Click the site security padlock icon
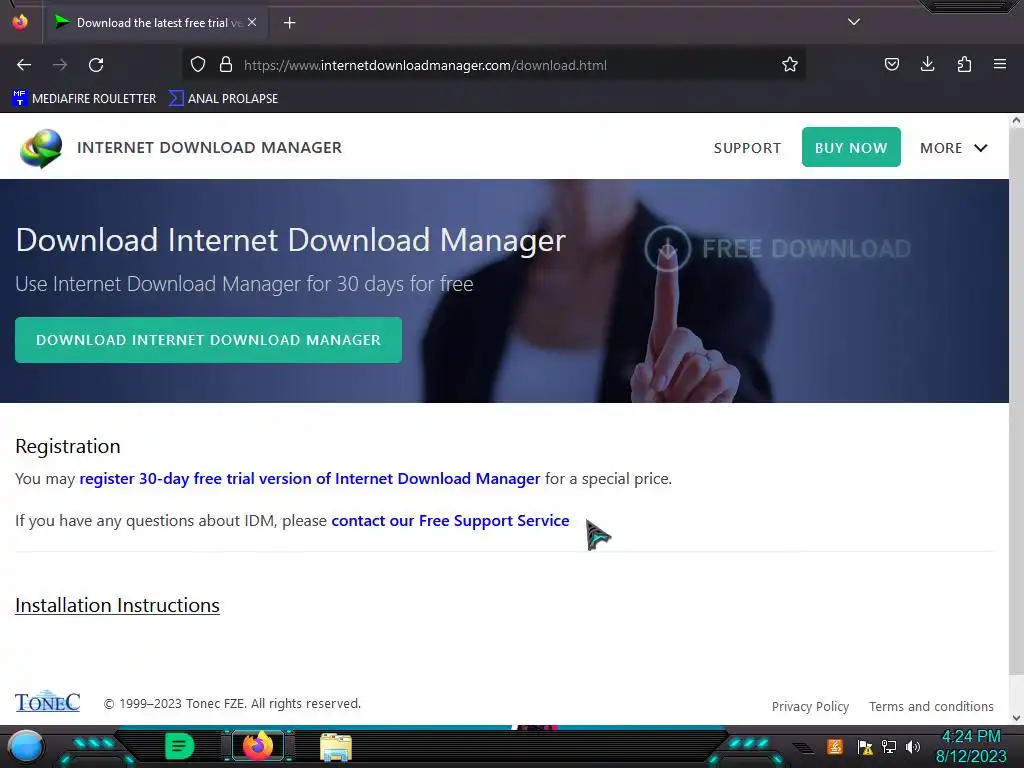Screen dimensions: 1024x768 226,64
